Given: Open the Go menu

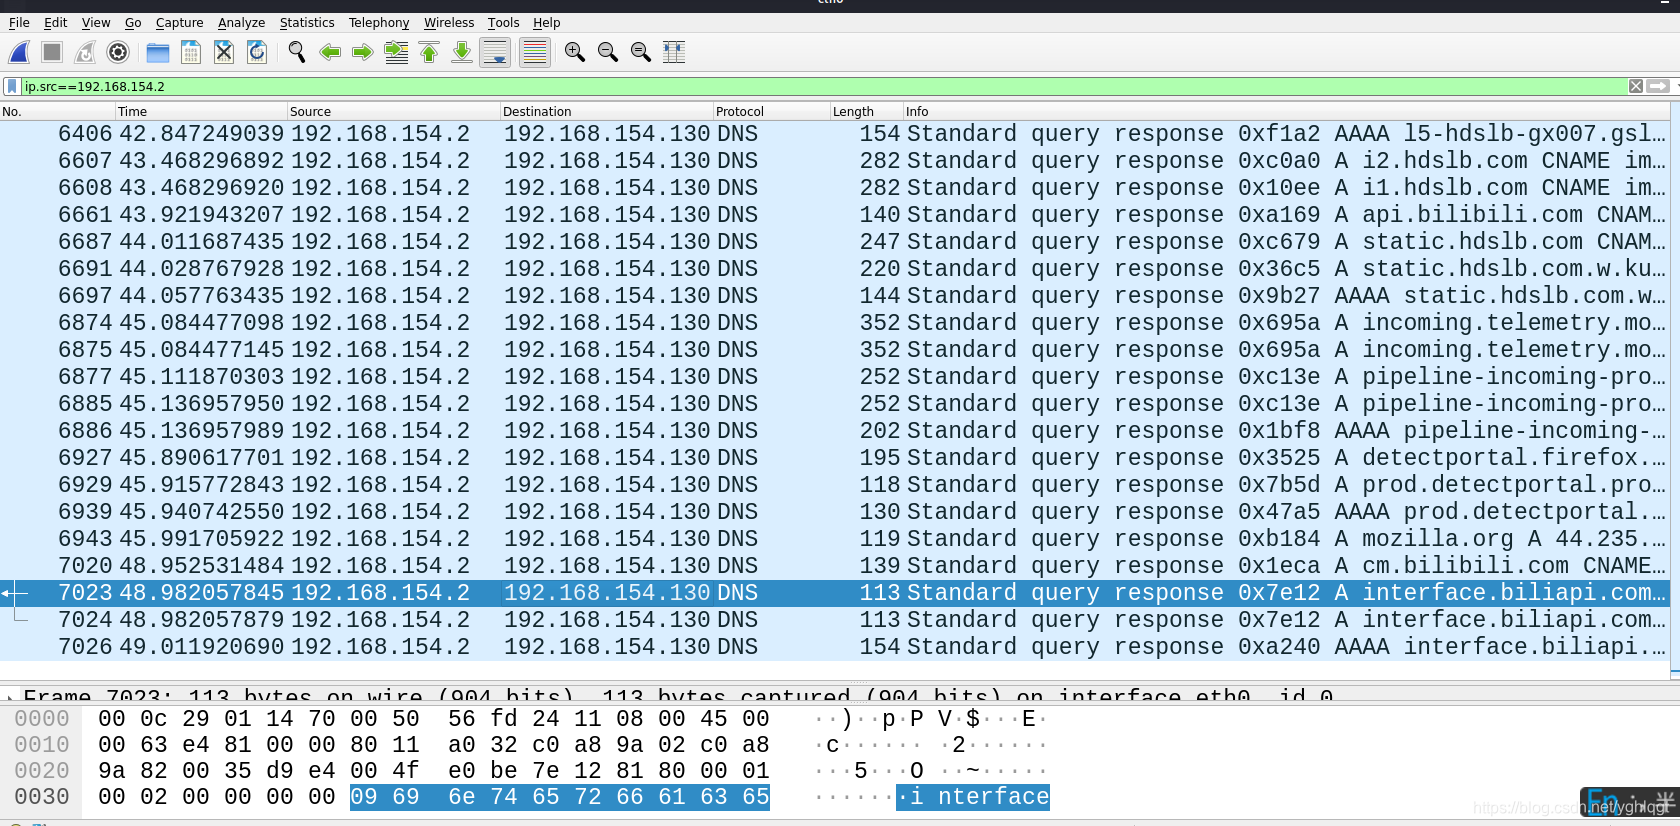Looking at the screenshot, I should point(133,22).
